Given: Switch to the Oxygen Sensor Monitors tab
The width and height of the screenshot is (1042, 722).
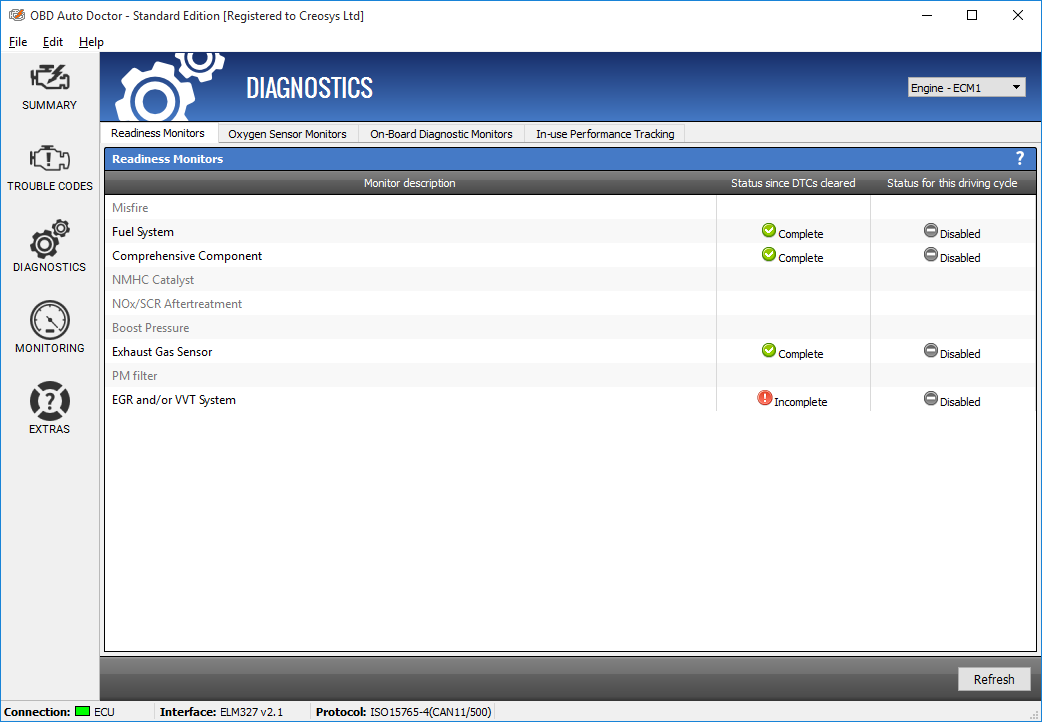Looking at the screenshot, I should tap(288, 134).
